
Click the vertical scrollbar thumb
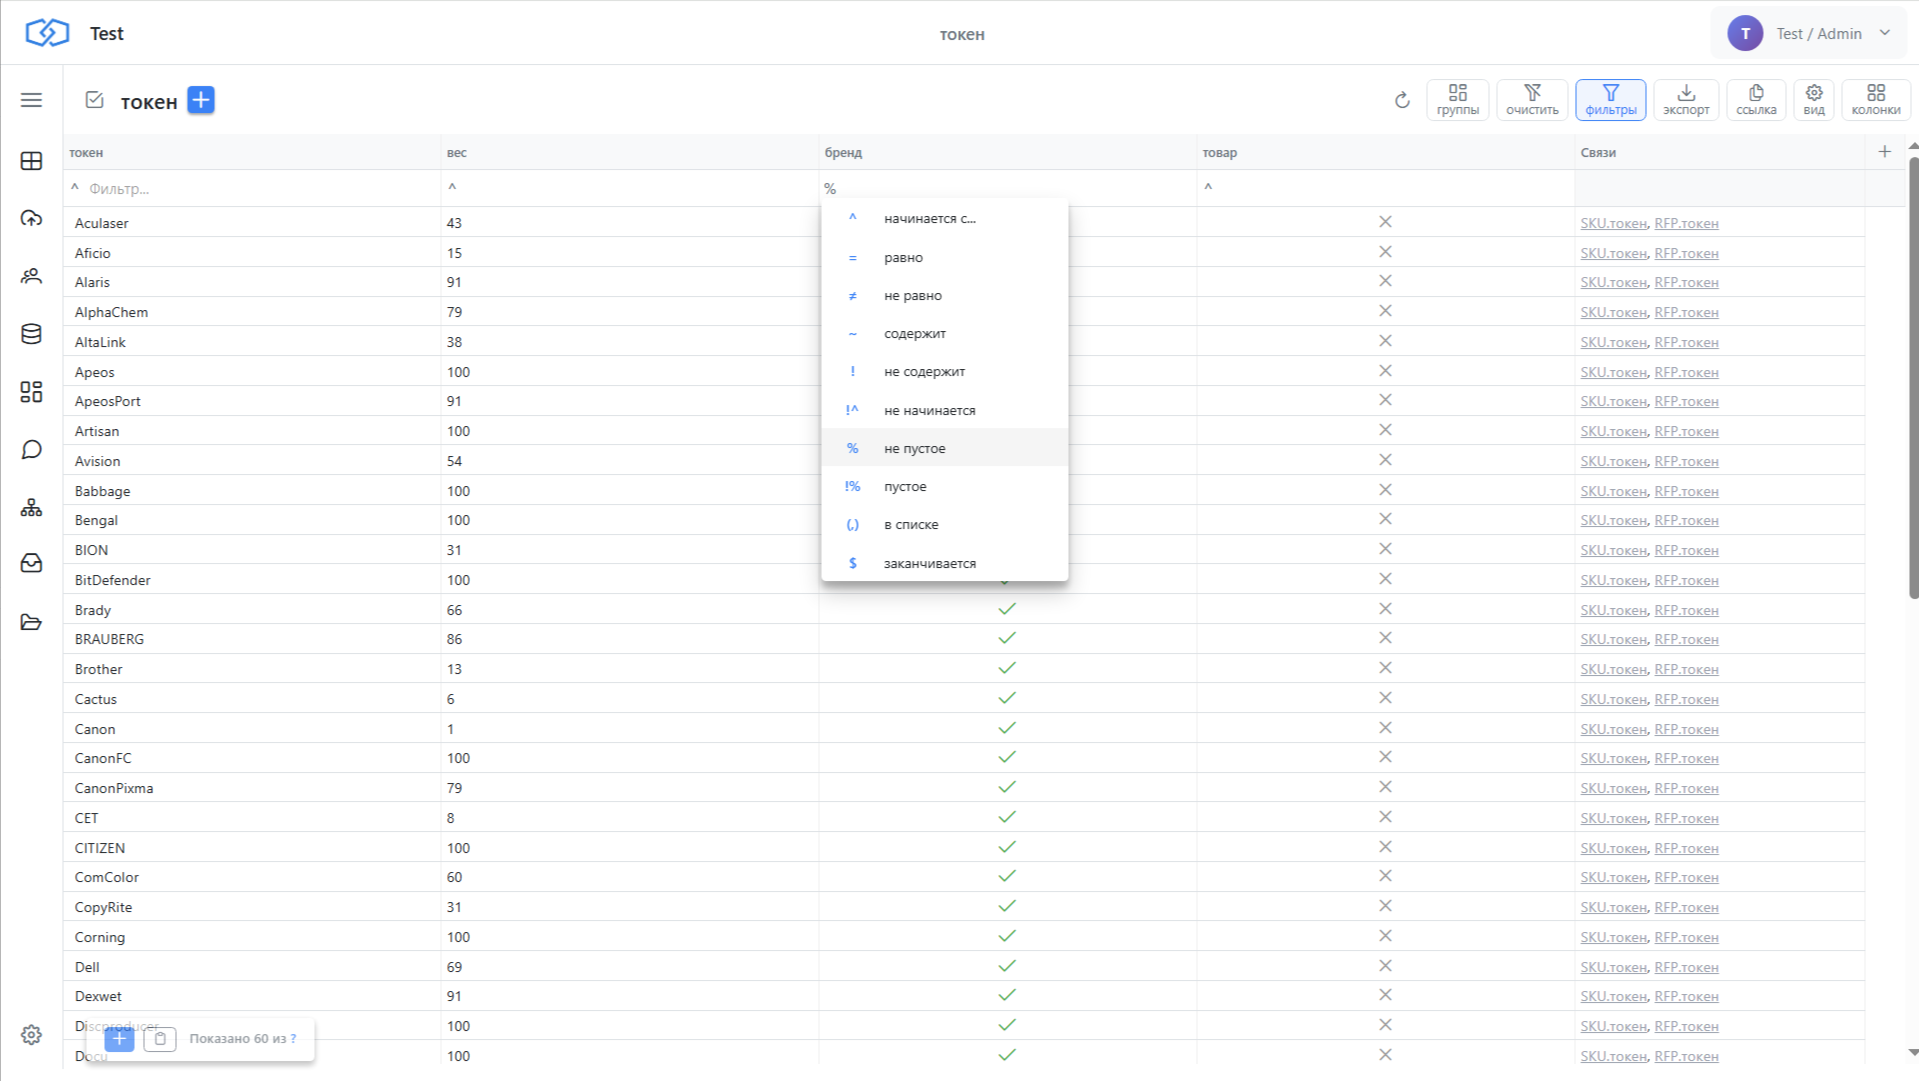click(1913, 377)
